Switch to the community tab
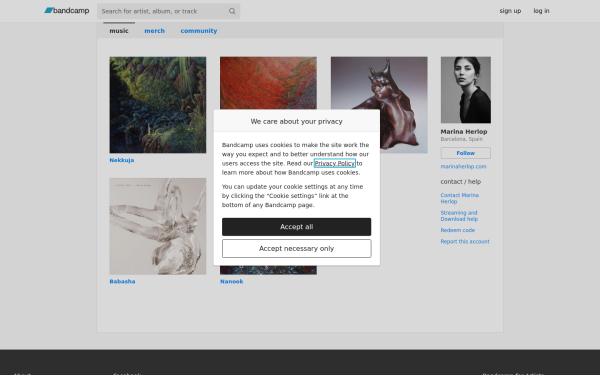The height and width of the screenshot is (375, 600). [199, 31]
